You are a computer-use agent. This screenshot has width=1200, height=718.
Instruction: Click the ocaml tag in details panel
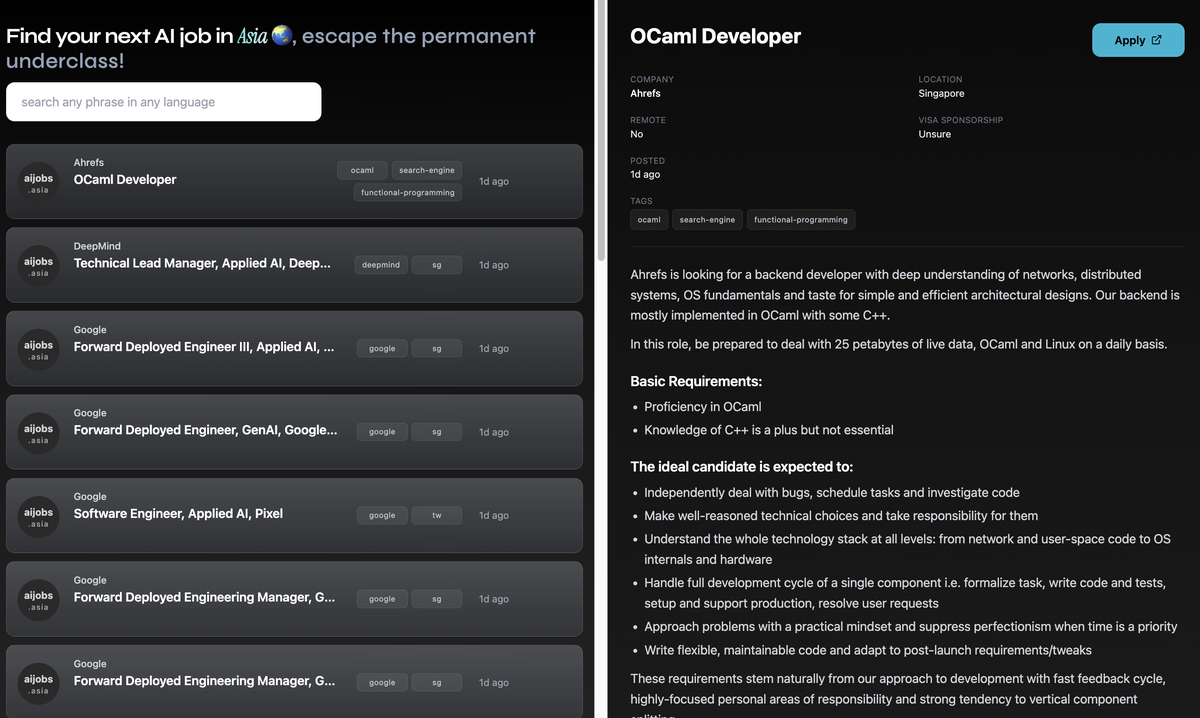649,220
